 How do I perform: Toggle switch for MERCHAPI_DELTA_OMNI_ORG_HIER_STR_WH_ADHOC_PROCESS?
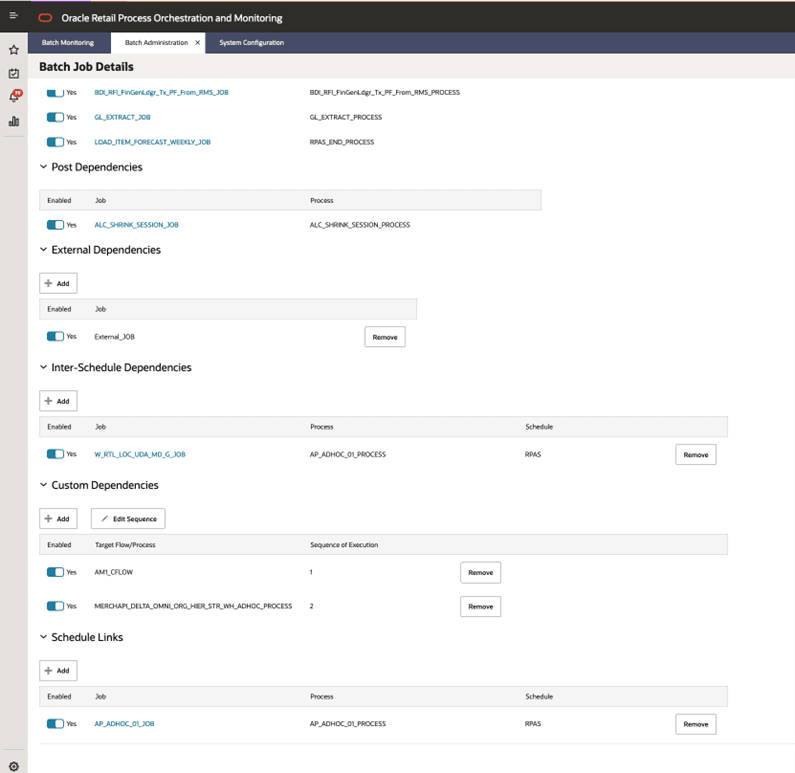pyautogui.click(x=55, y=606)
